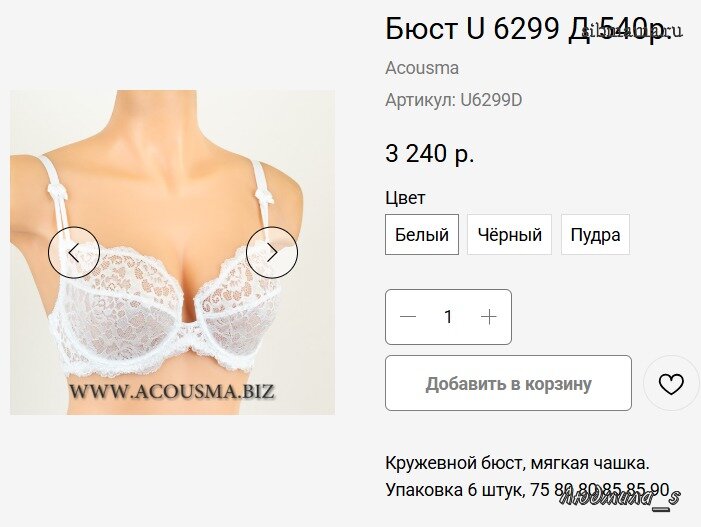
Task: Show the previous product photo
Action: (74, 253)
